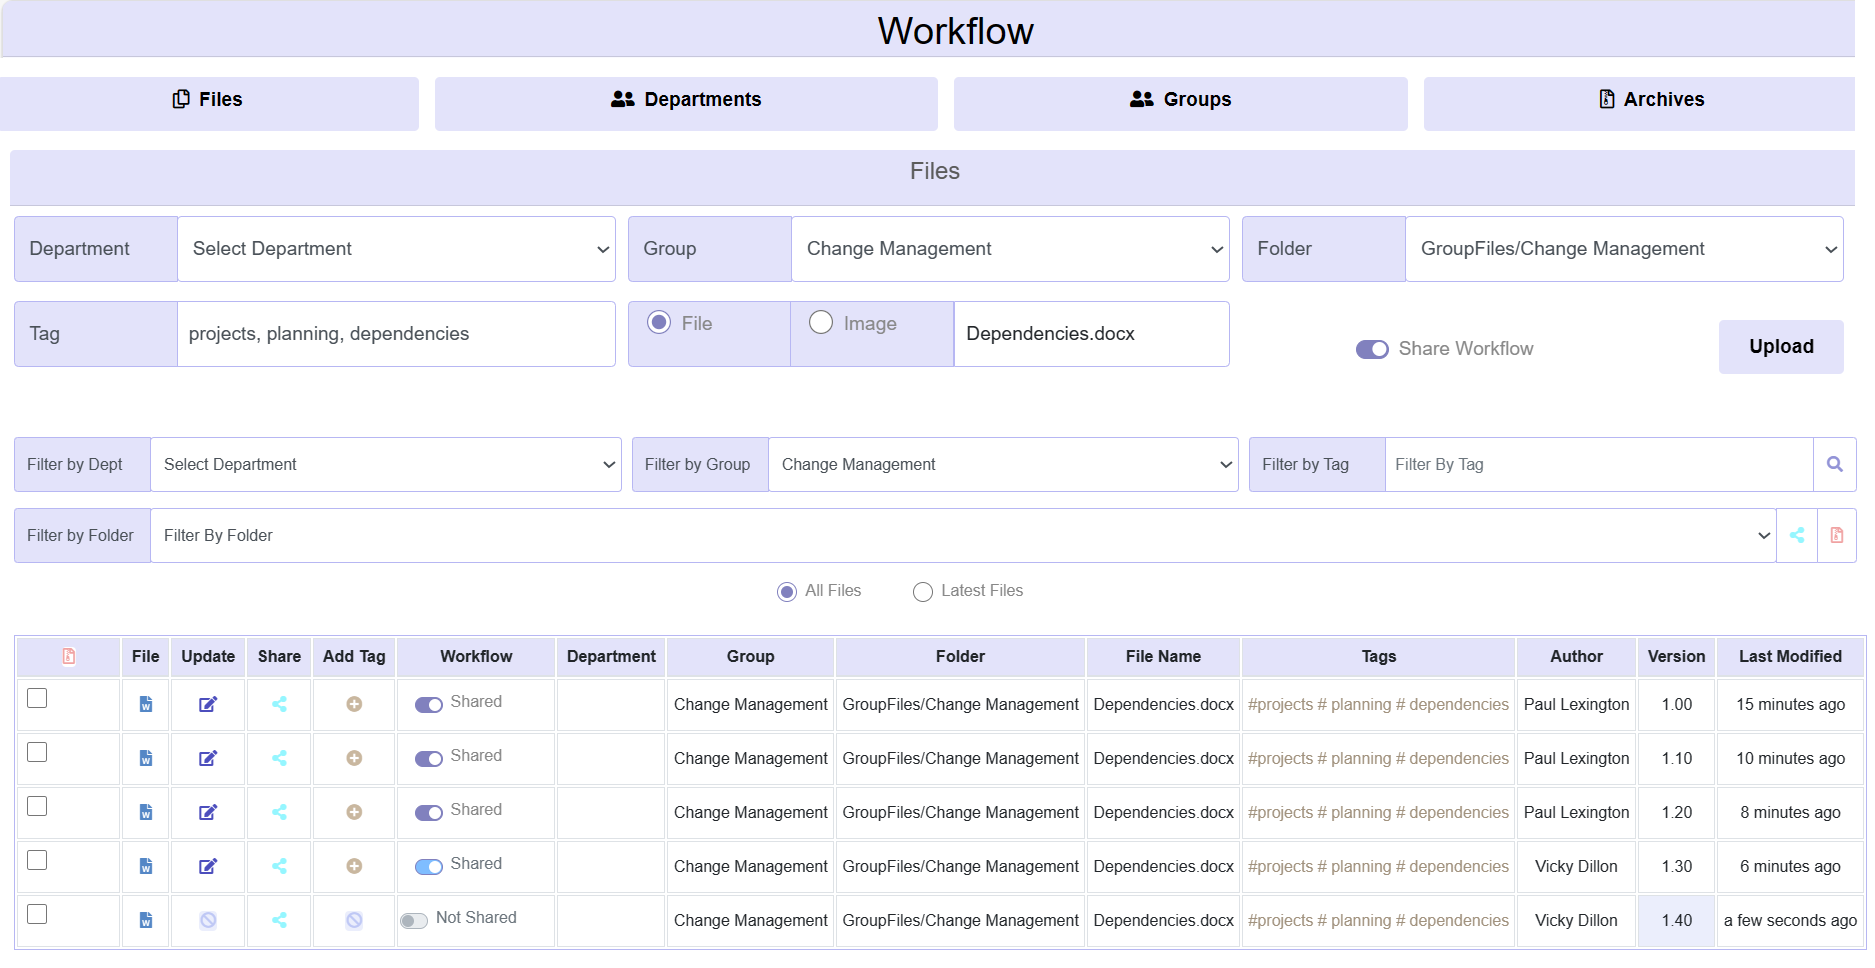Share the file with version 1.10
The image size is (1875, 968).
[278, 758]
